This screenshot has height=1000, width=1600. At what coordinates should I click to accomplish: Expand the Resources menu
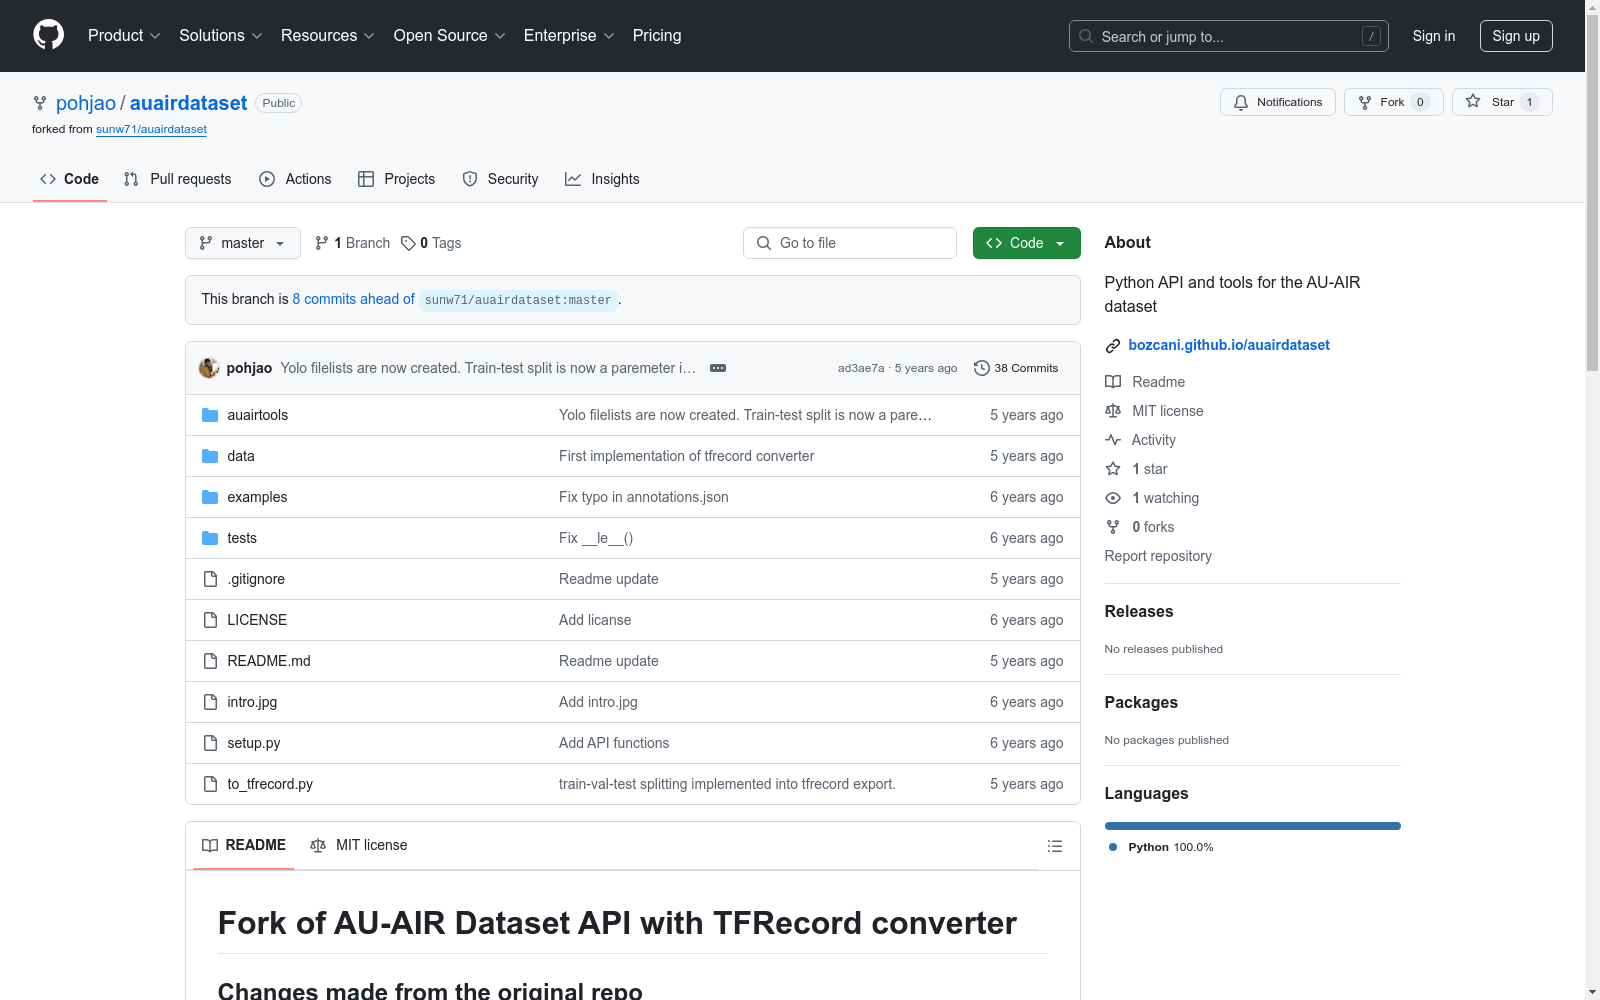328,35
